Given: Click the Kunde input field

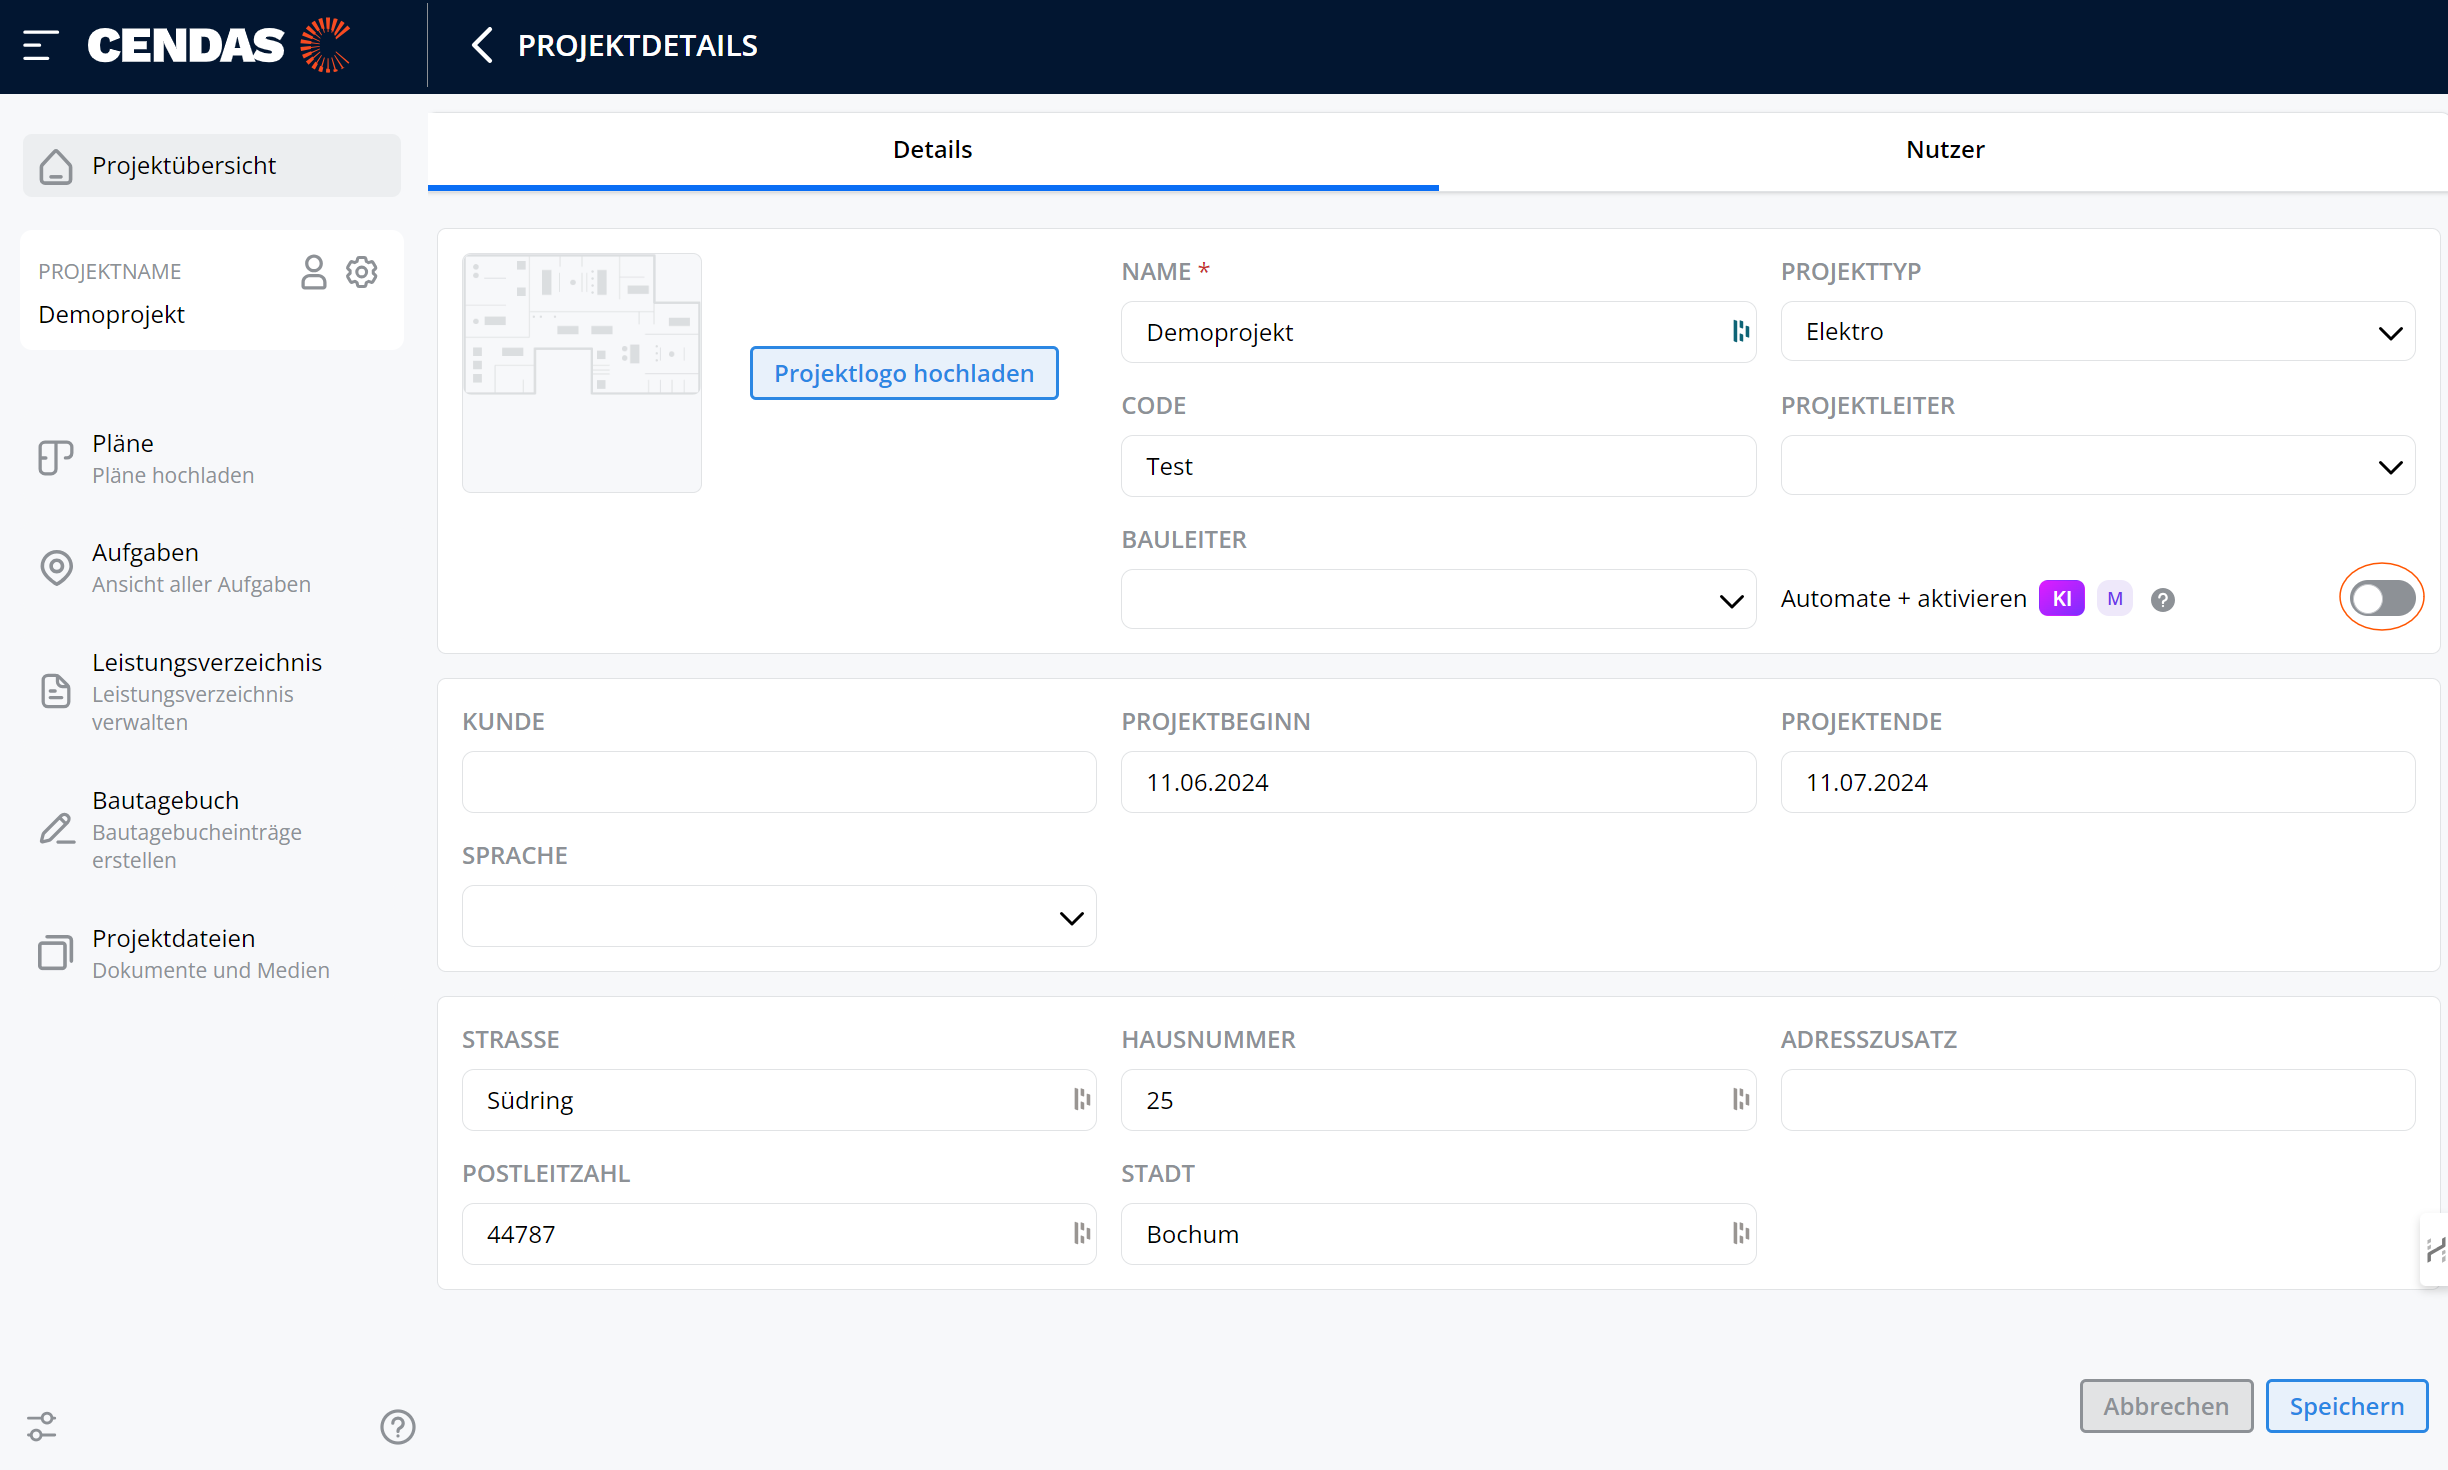Looking at the screenshot, I should point(779,782).
